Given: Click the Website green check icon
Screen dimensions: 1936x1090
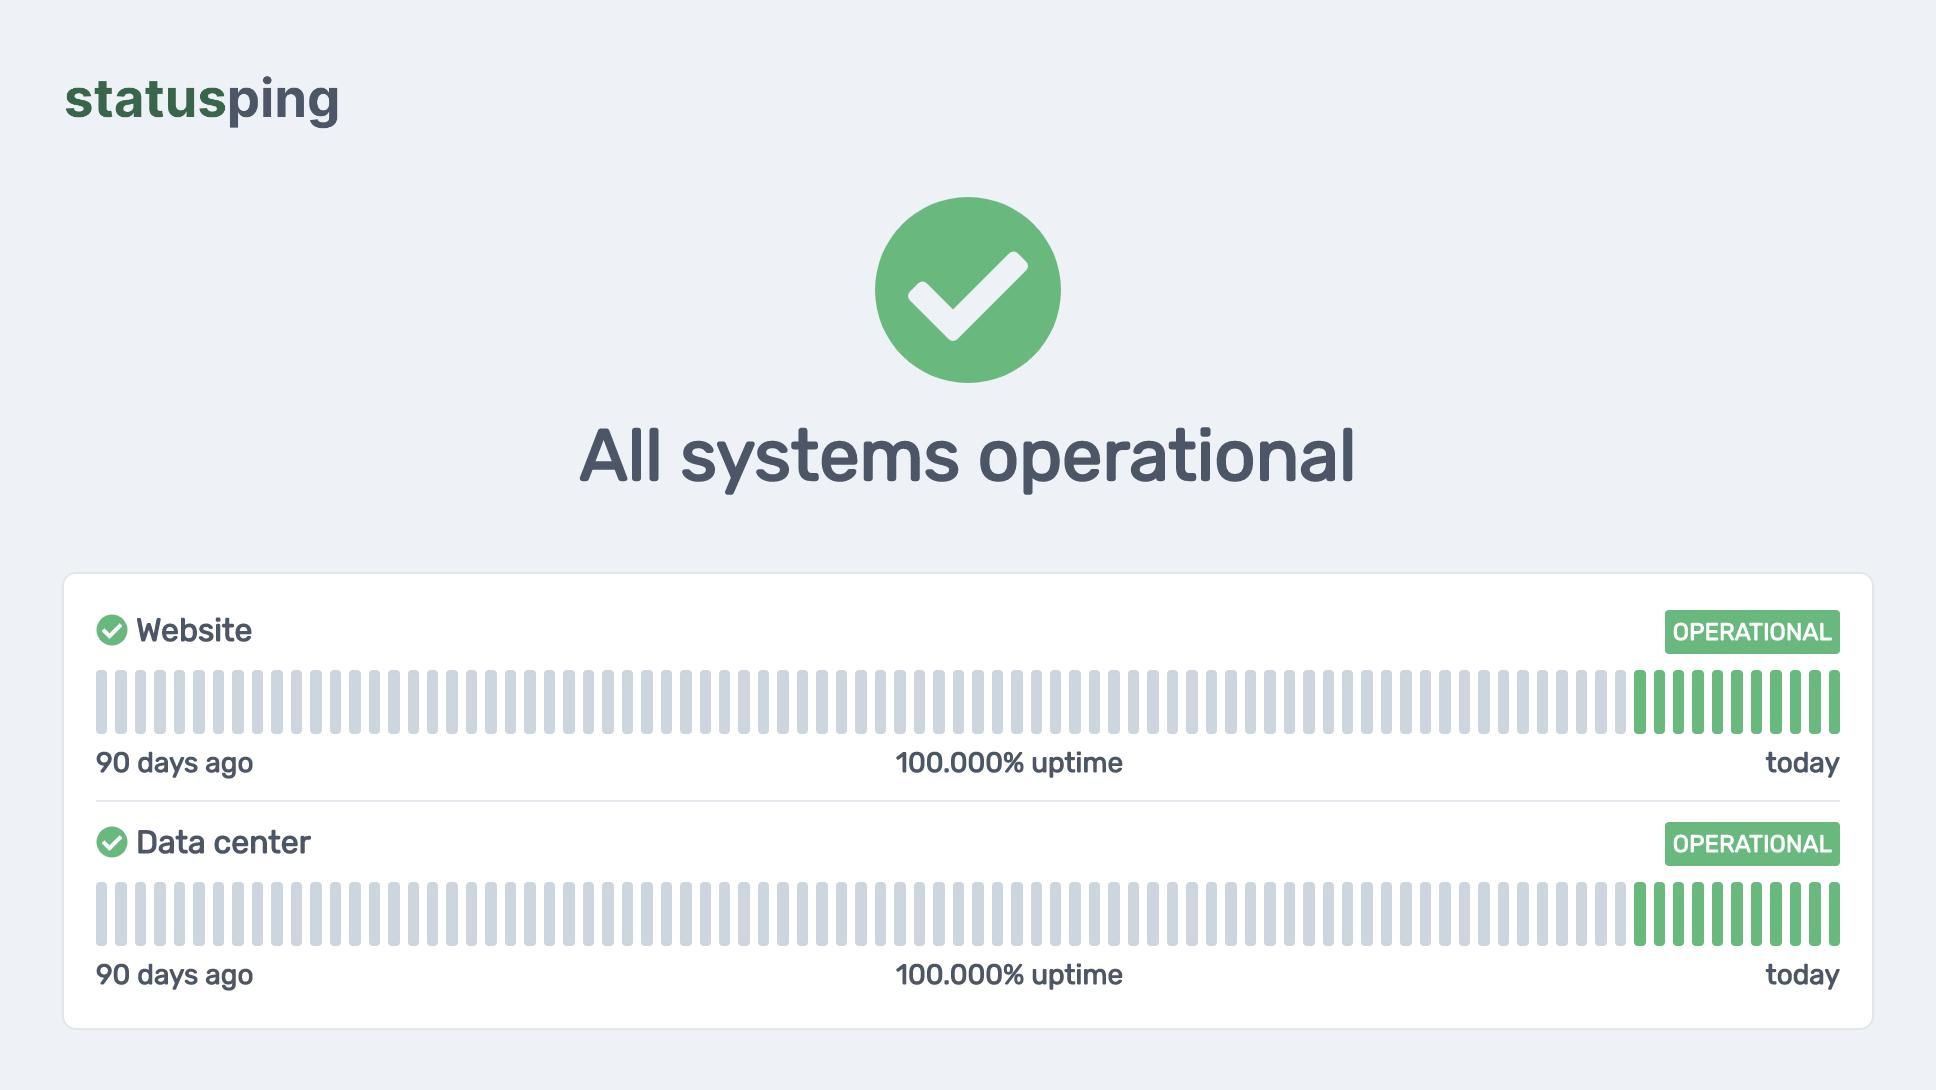Looking at the screenshot, I should tap(111, 630).
